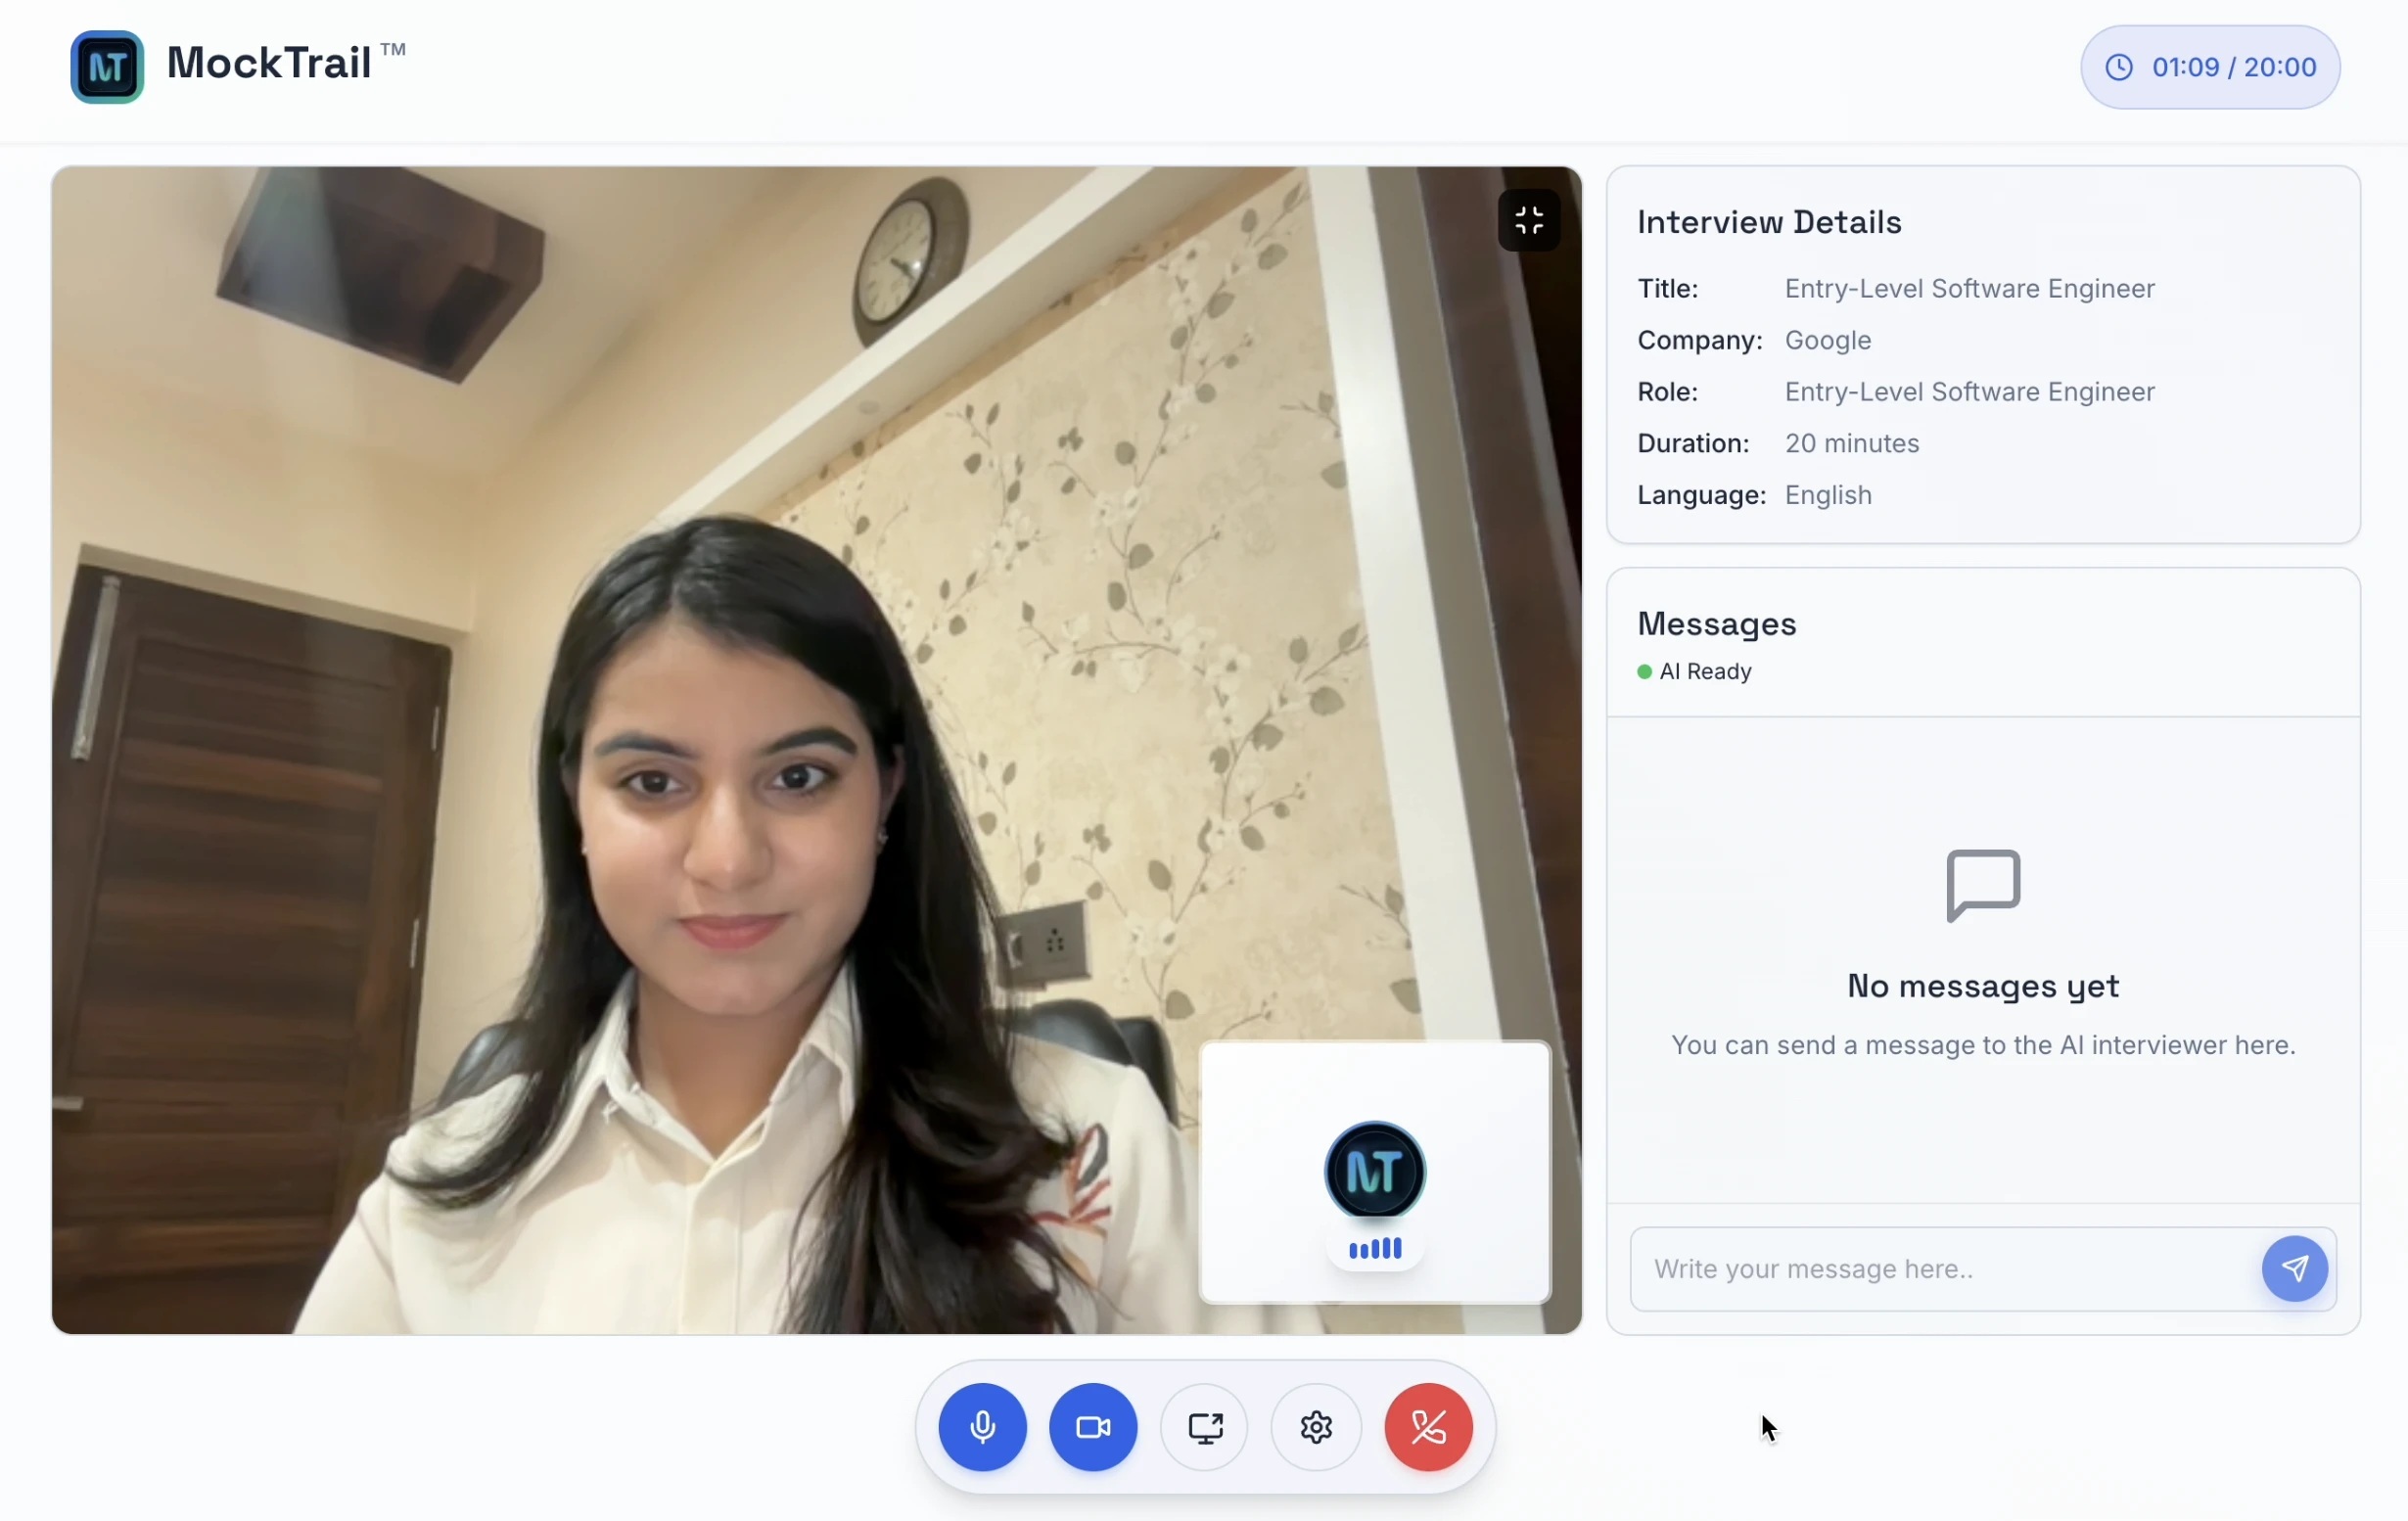Click the green AI Ready status dot
This screenshot has height=1521, width=2408.
[x=1644, y=672]
